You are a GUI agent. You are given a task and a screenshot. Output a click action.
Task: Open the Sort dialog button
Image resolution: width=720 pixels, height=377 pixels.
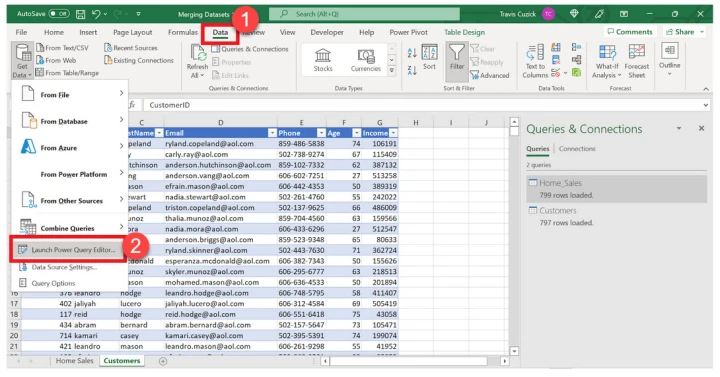[429, 57]
